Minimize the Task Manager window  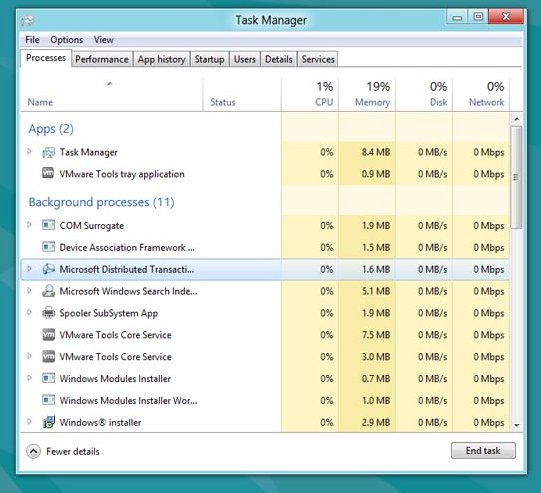[x=457, y=17]
